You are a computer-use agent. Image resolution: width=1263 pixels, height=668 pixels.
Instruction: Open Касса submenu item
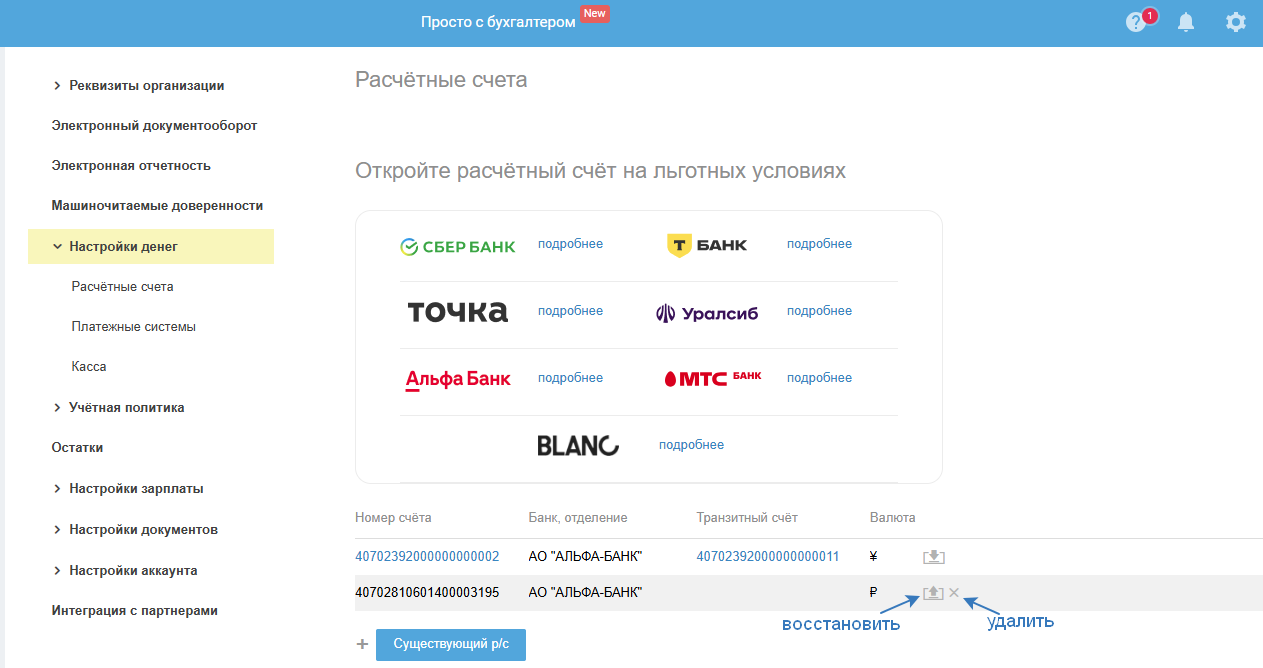[x=89, y=367]
